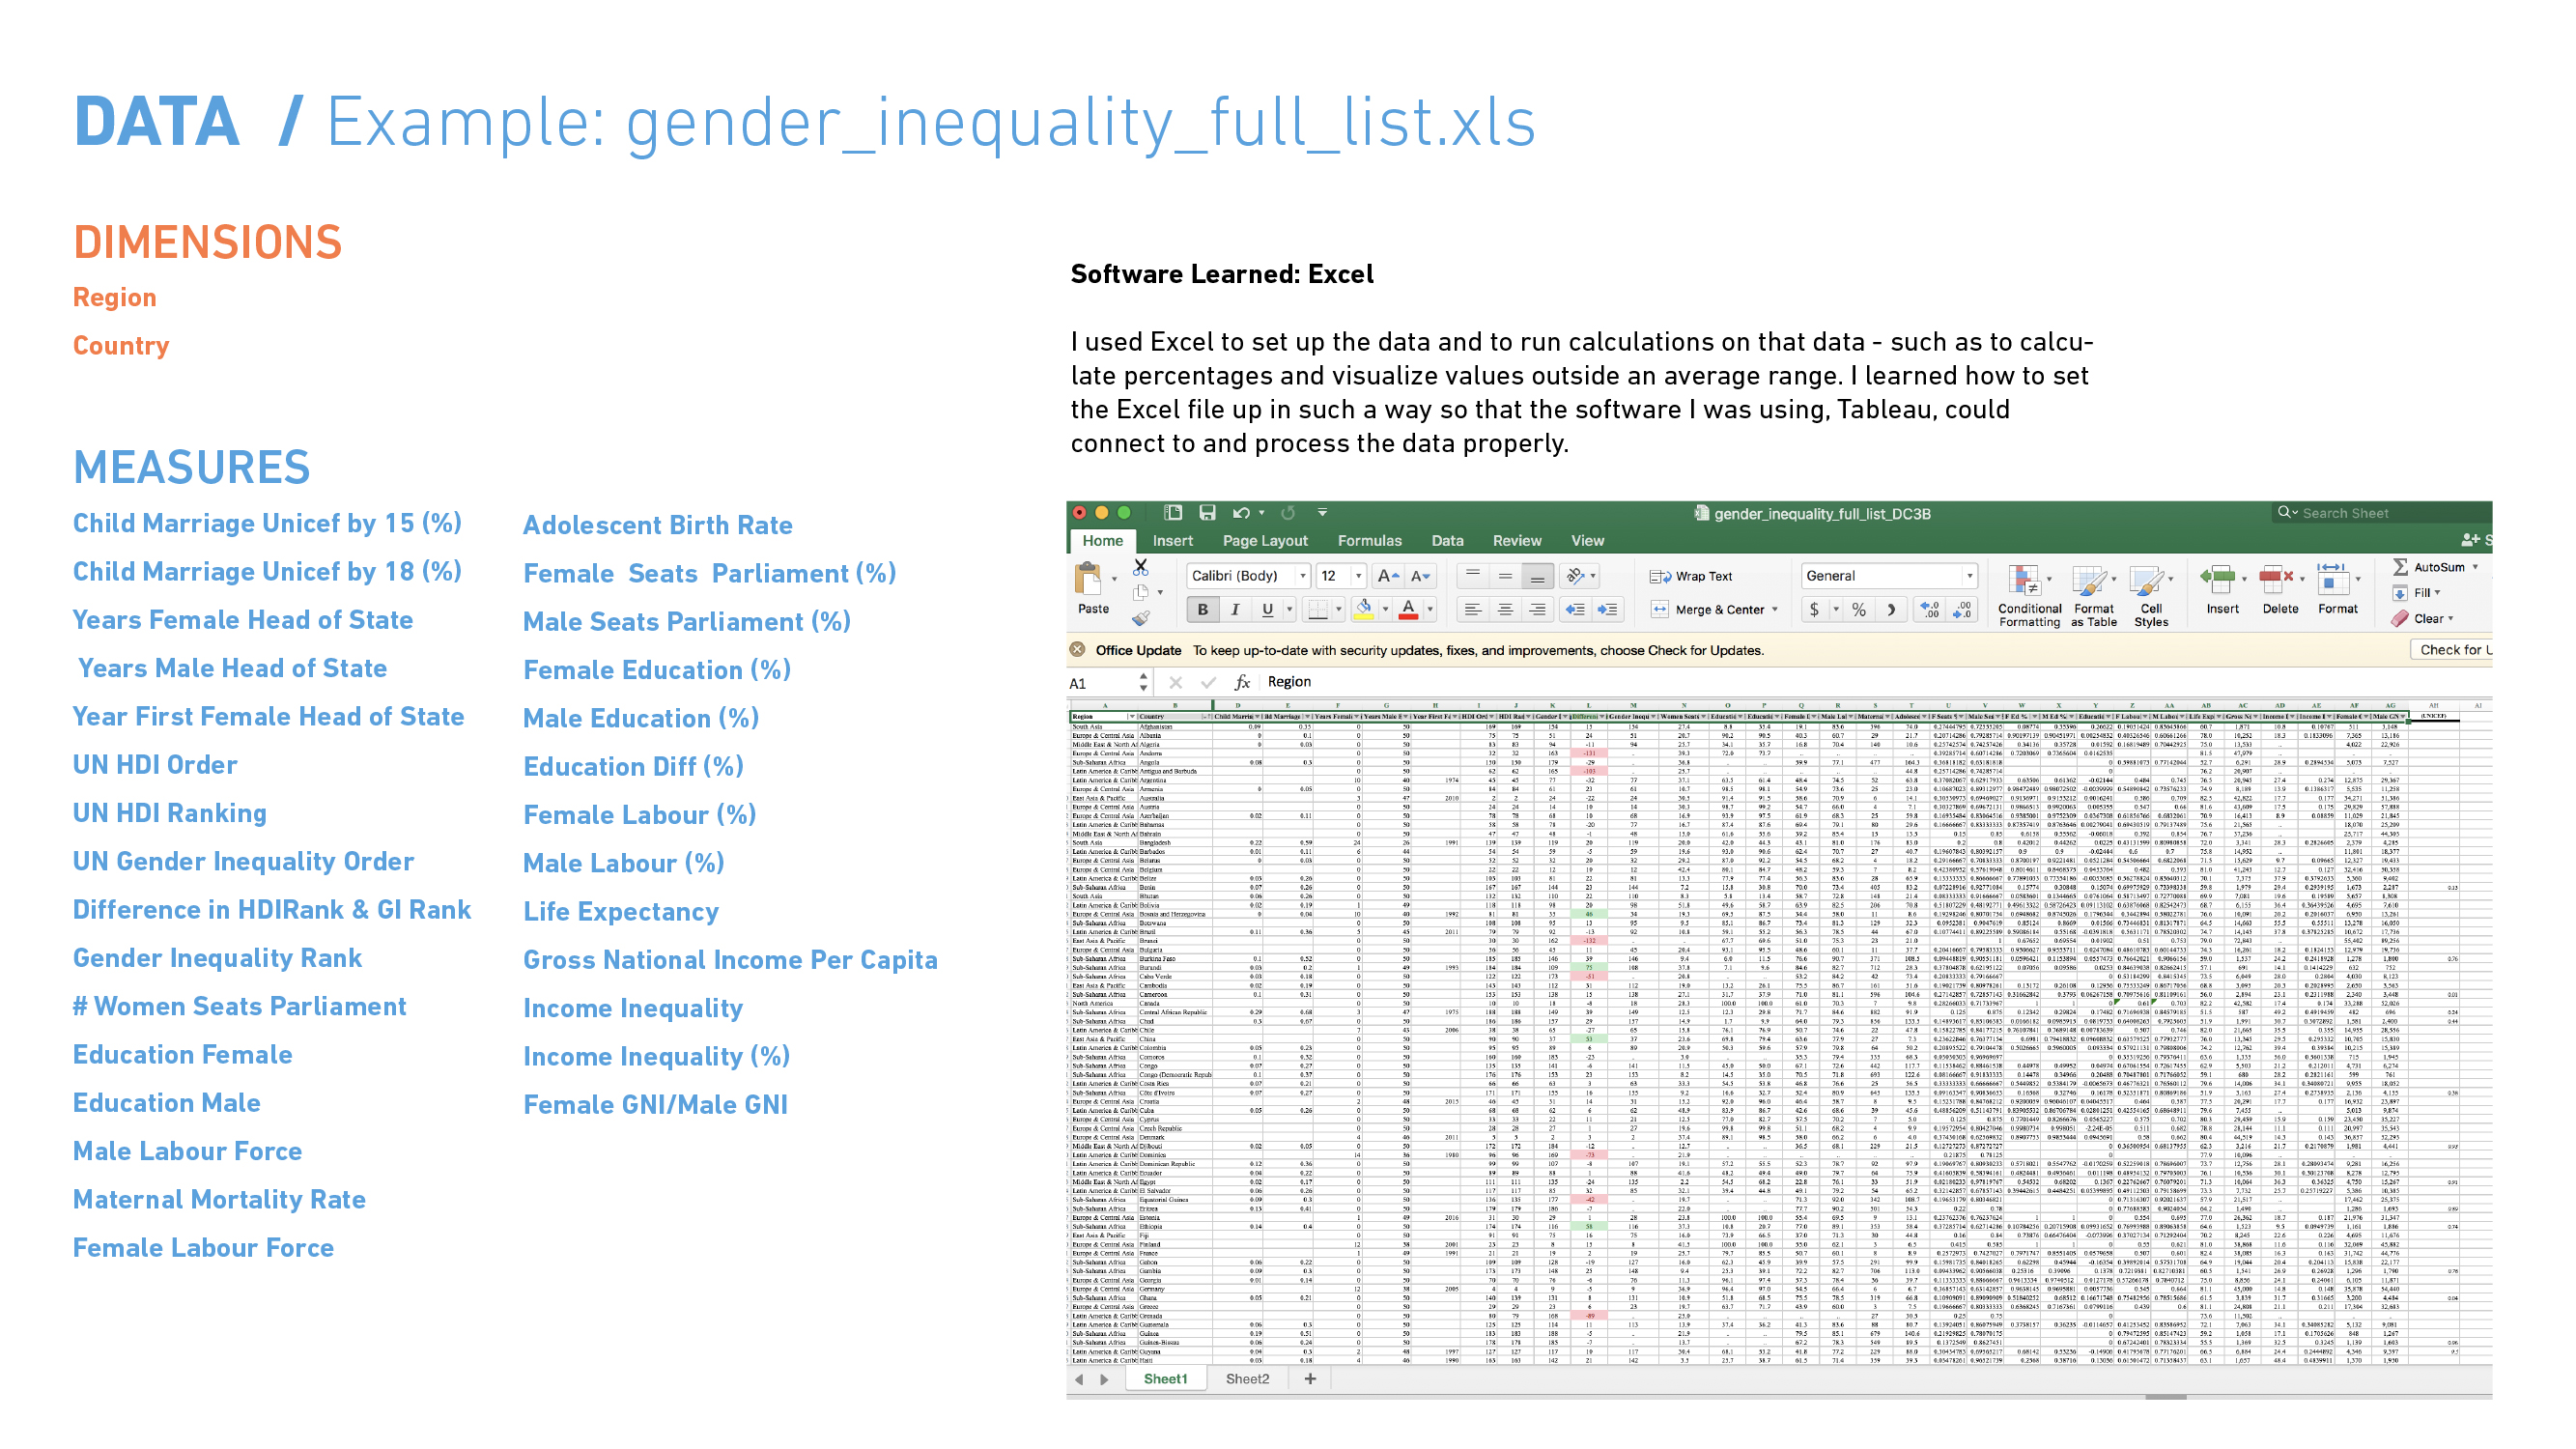Click the Save icon in title bar
Screen dimensions: 2576x1449
click(x=1207, y=513)
